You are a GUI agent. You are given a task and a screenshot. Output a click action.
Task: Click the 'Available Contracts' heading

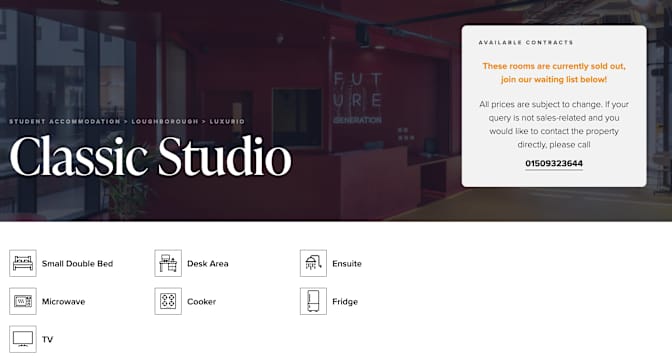[526, 42]
